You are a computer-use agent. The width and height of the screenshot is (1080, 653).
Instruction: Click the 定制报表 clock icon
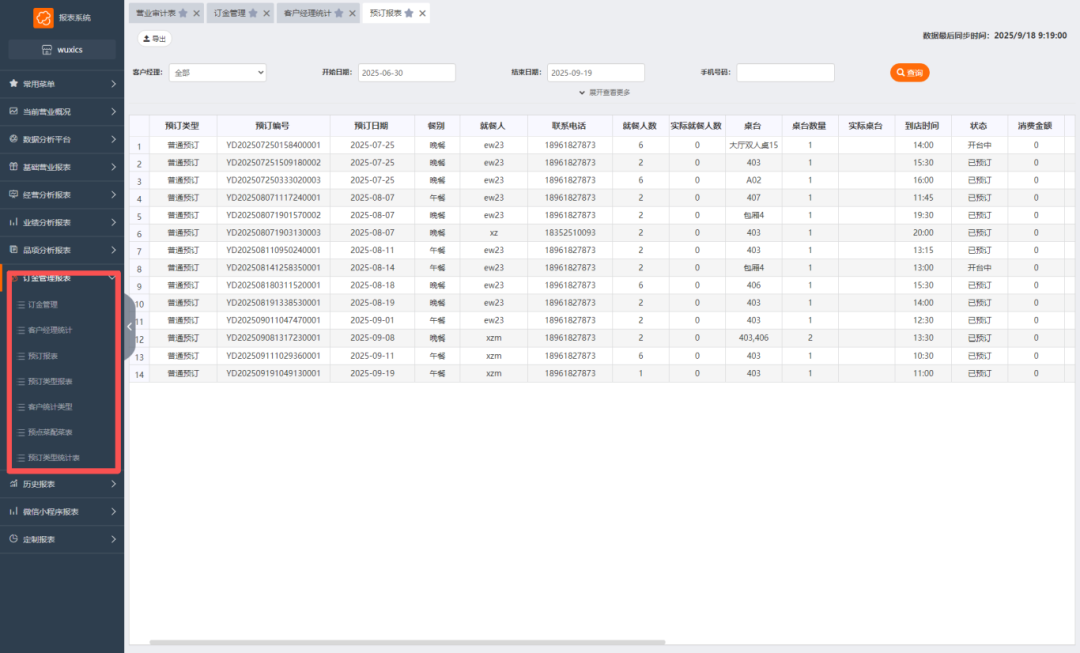[14, 539]
